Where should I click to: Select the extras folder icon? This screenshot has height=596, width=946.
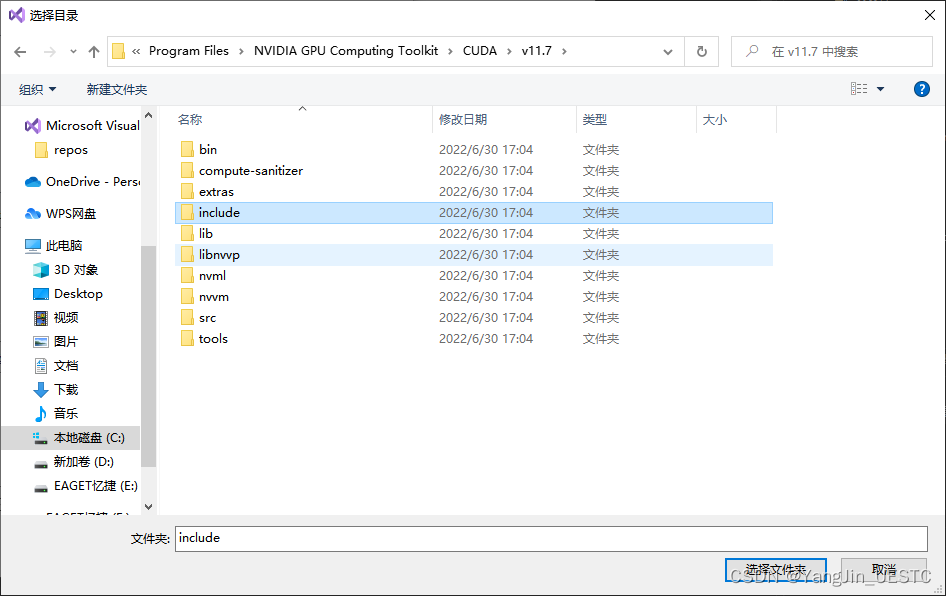click(187, 191)
